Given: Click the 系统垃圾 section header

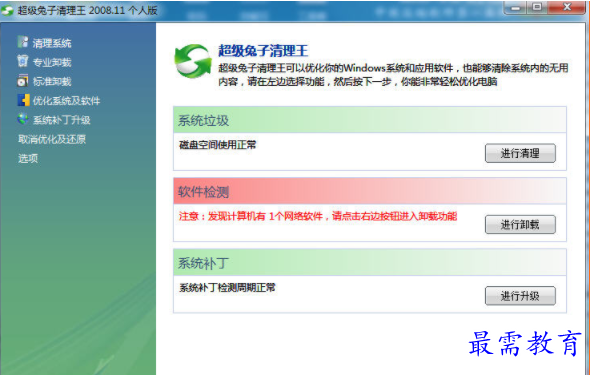Looking at the screenshot, I should click(370, 120).
